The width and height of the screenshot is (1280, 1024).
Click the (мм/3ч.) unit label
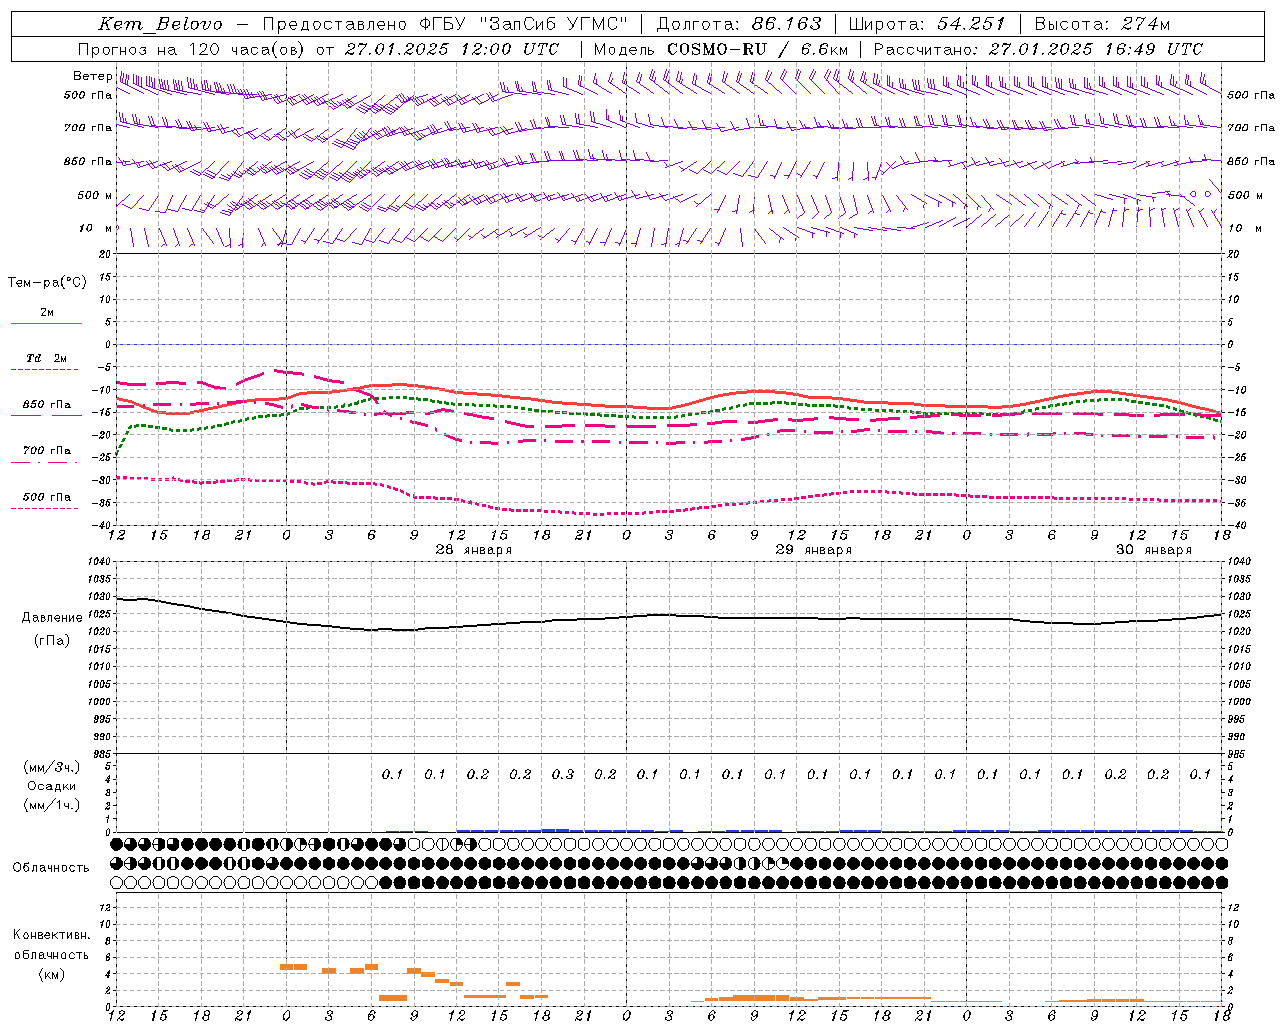(x=52, y=767)
